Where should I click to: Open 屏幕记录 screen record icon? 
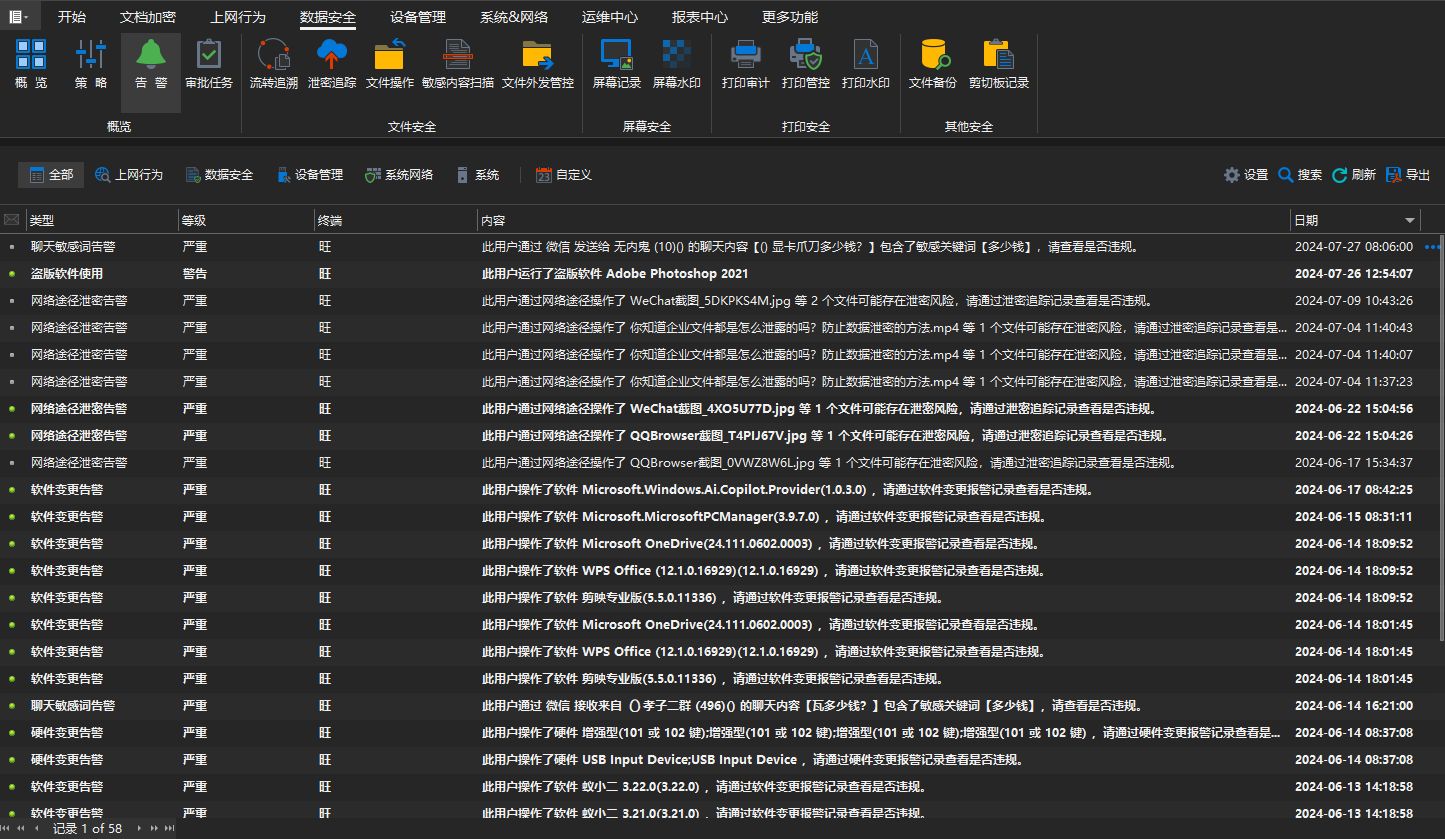coord(616,66)
